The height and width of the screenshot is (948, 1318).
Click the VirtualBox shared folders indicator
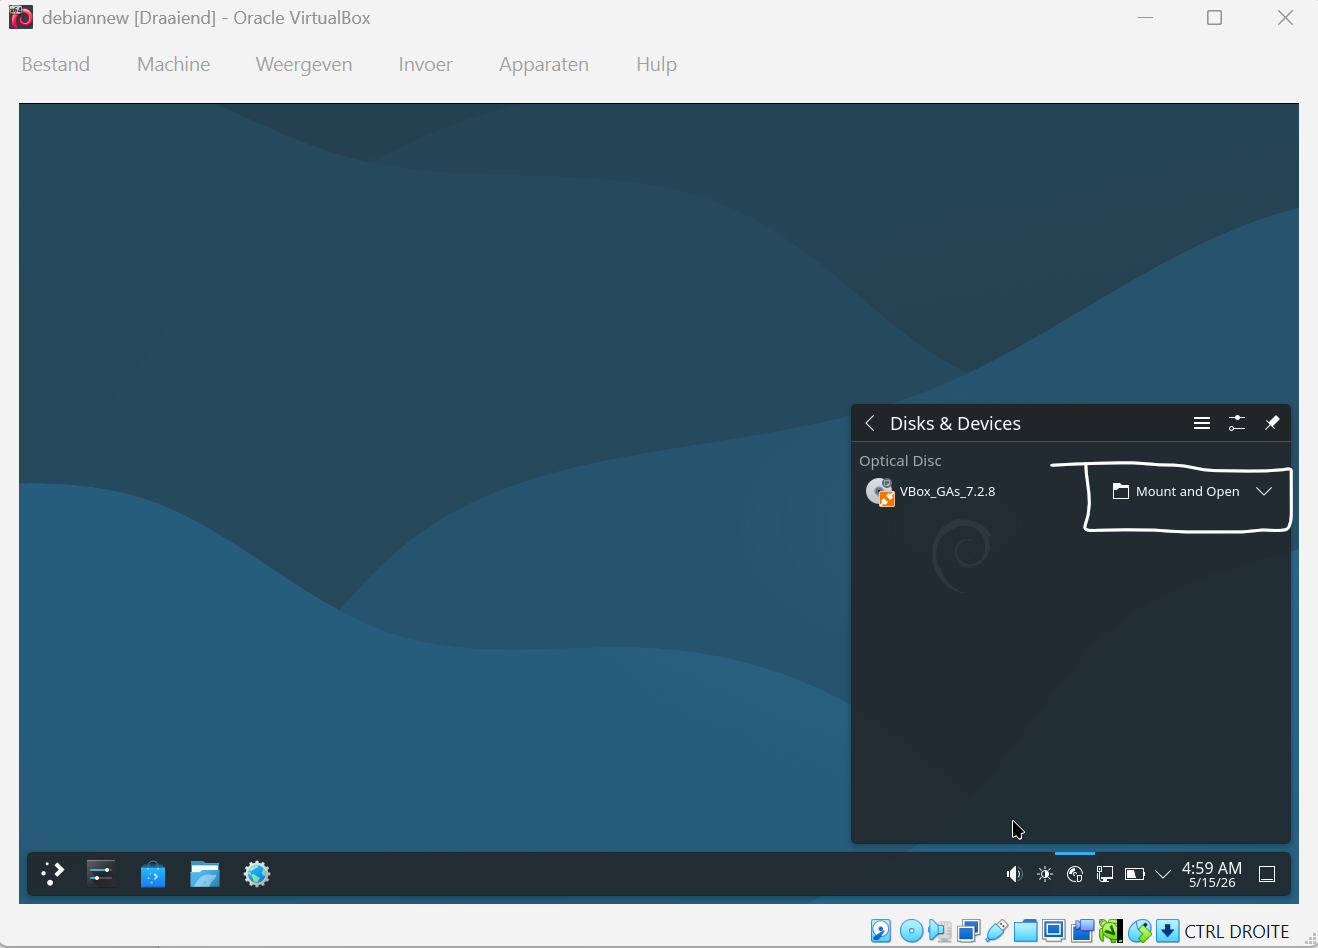[x=1025, y=931]
